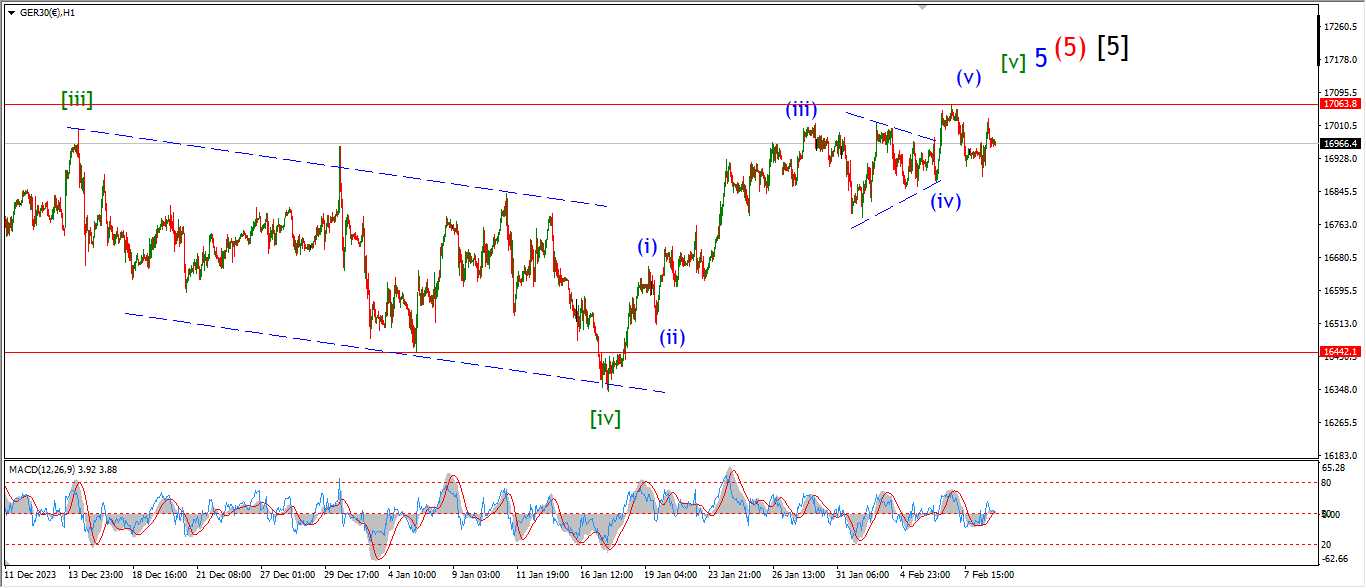
Task: Select the green [iv] wave label
Action: coord(605,418)
